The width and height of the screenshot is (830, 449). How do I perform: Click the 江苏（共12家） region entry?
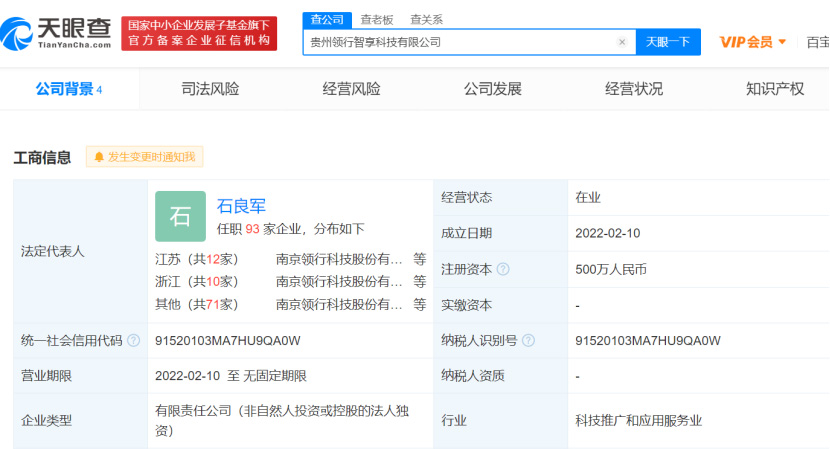197,259
